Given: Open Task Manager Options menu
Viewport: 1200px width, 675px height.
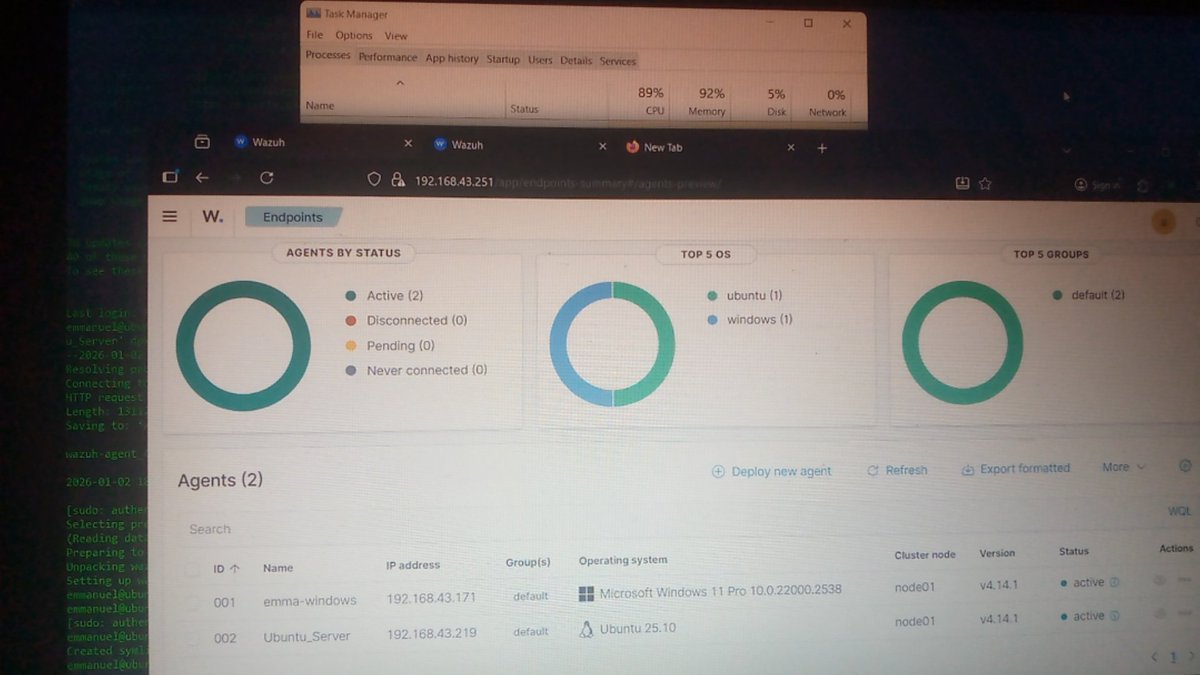Looking at the screenshot, I should tap(354, 35).
